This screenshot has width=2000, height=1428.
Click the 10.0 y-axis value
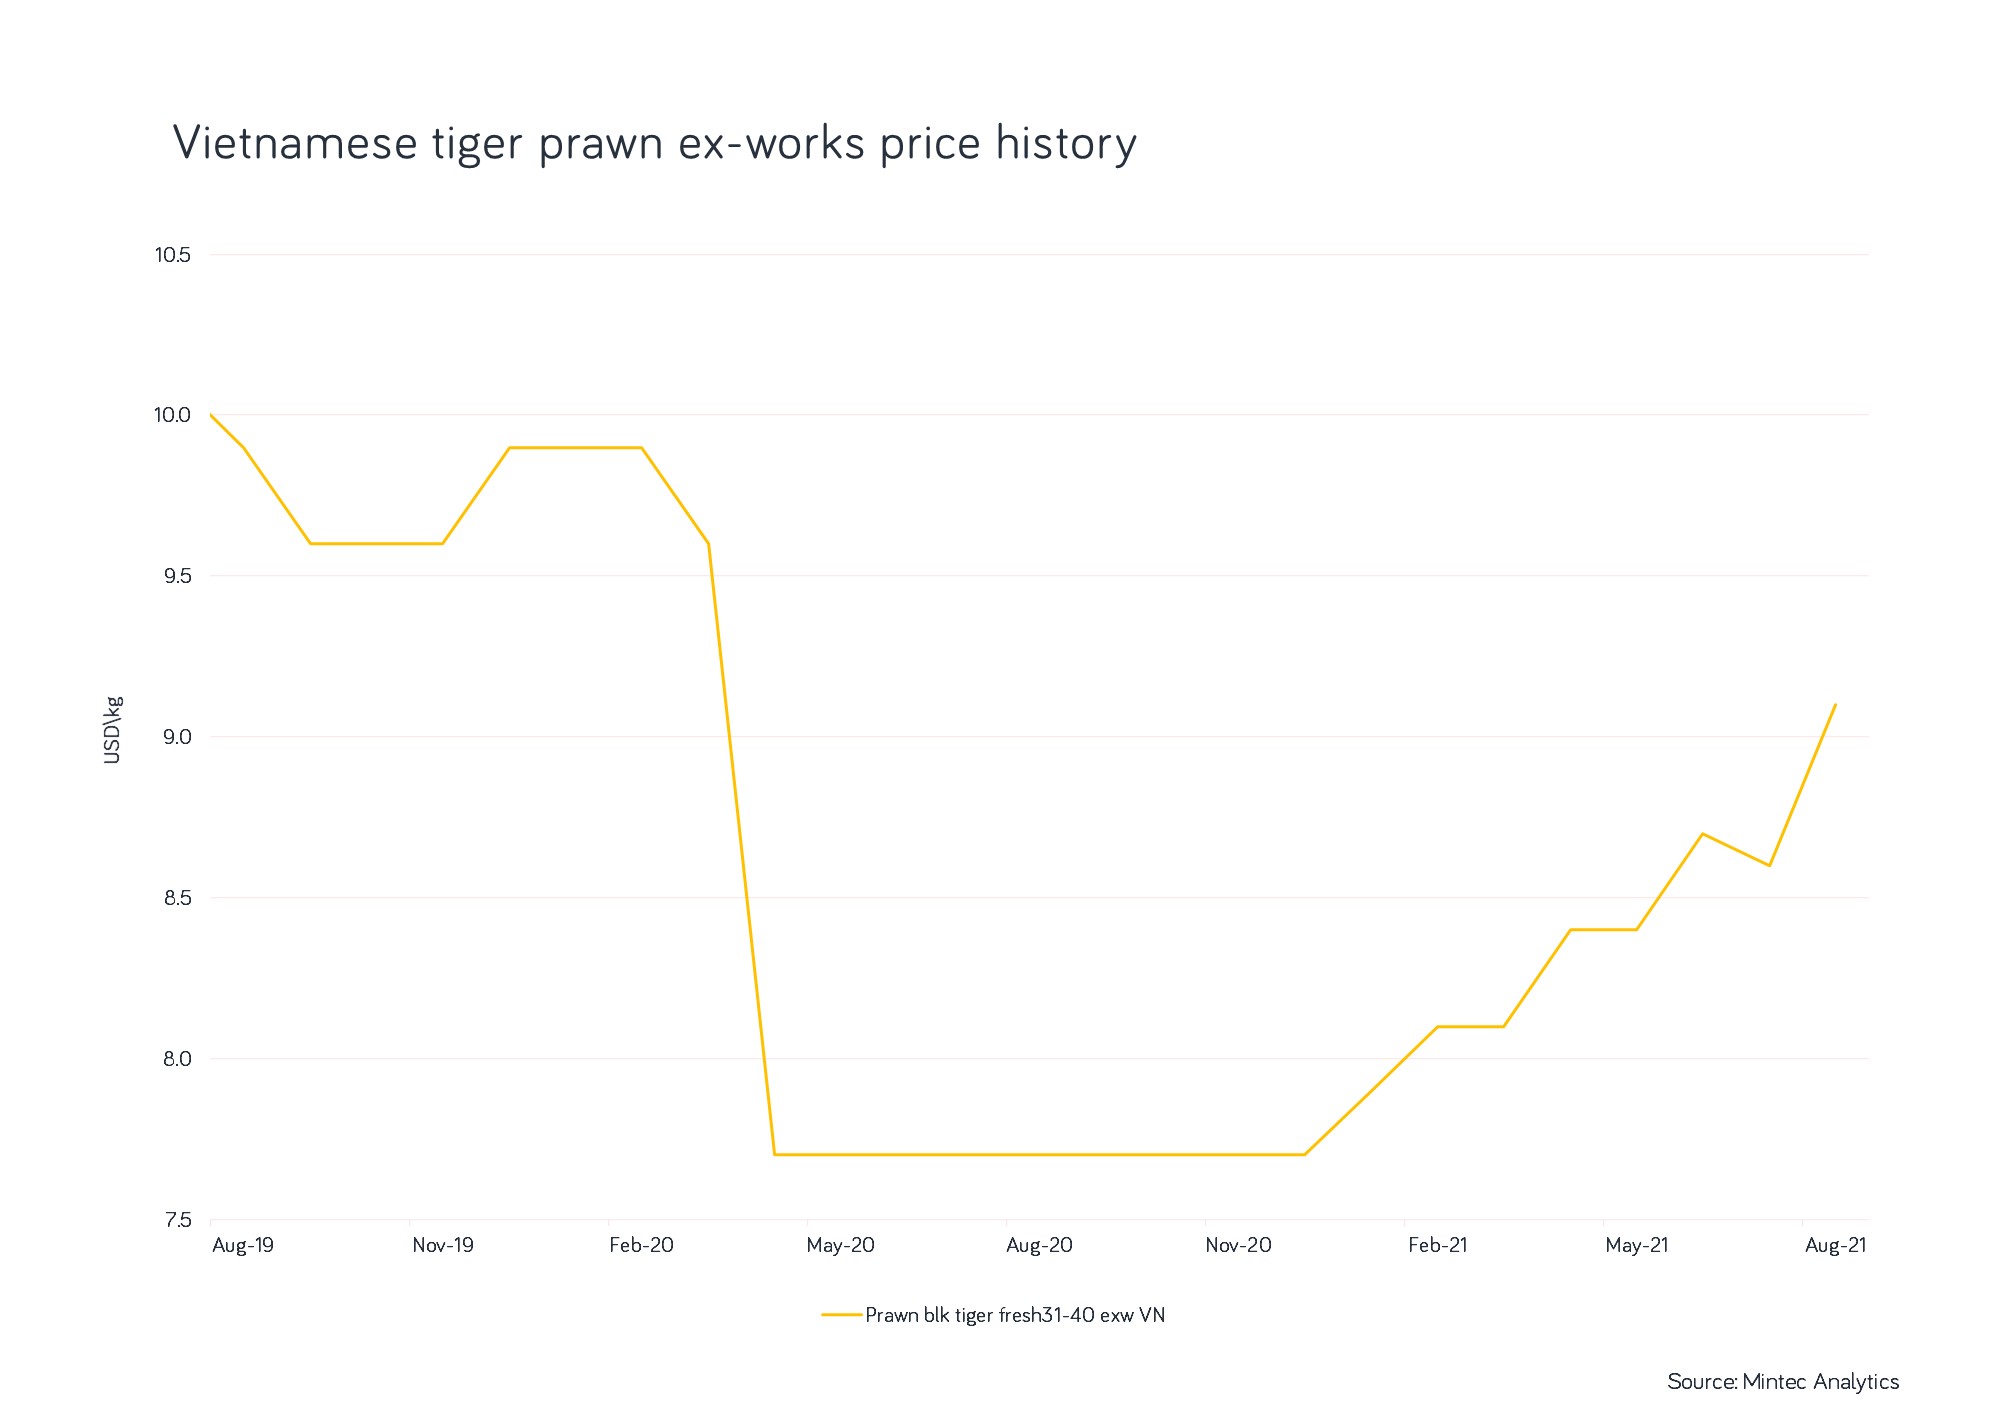[x=172, y=415]
